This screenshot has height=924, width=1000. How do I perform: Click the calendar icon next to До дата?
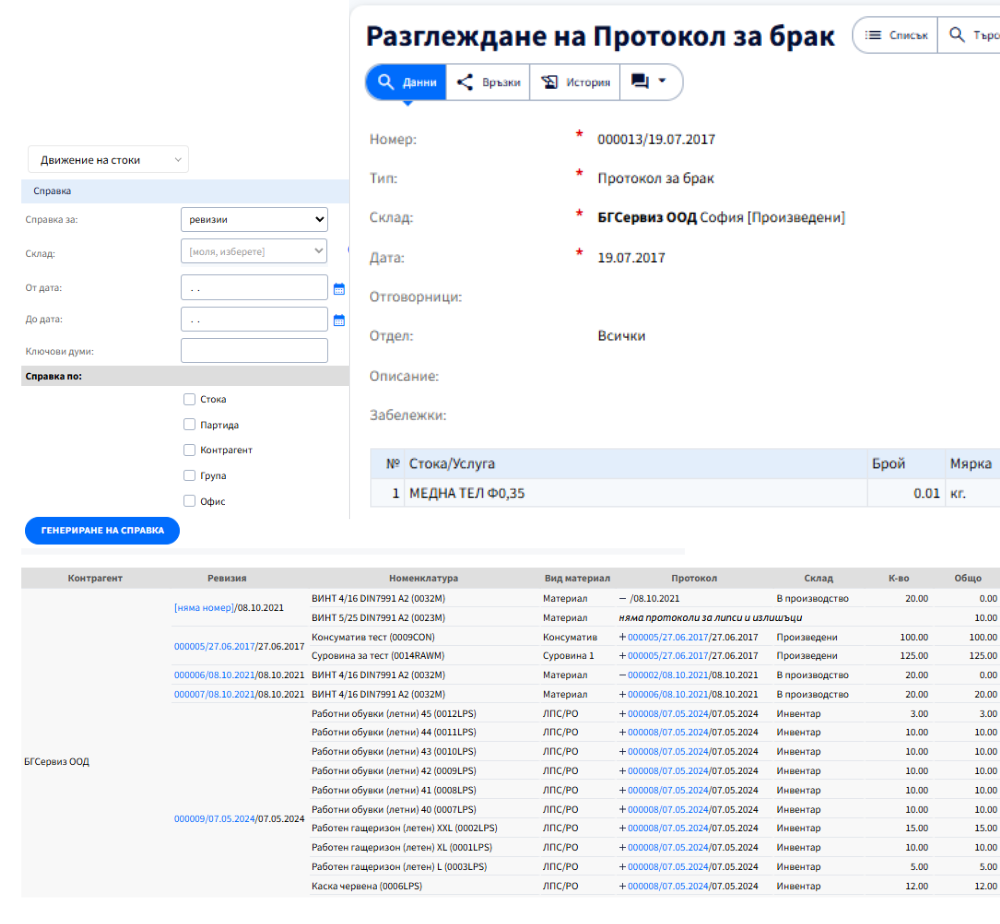(x=339, y=321)
